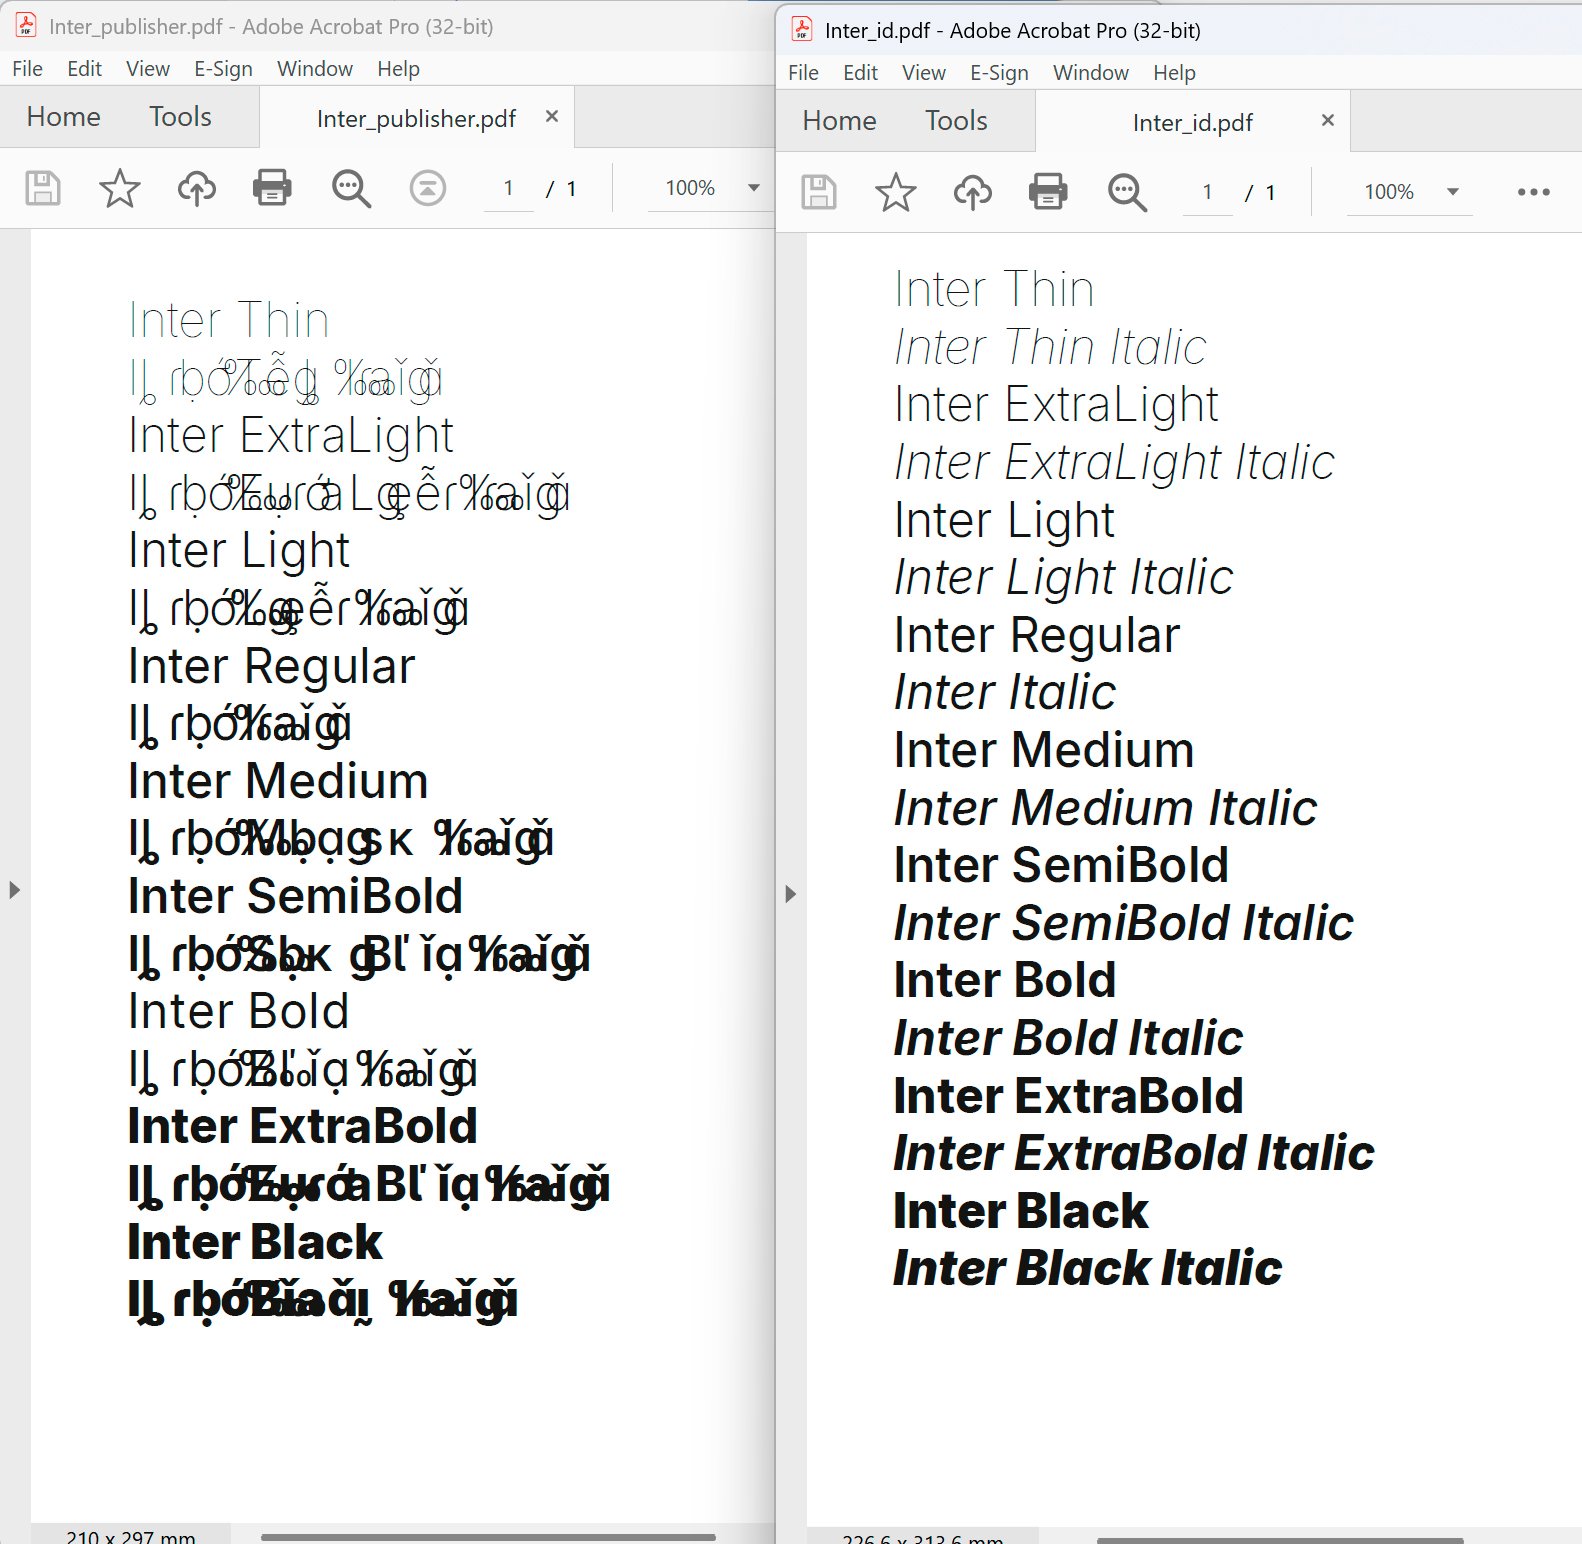Click page number field in Inter_publisher window
The width and height of the screenshot is (1582, 1544).
[509, 188]
